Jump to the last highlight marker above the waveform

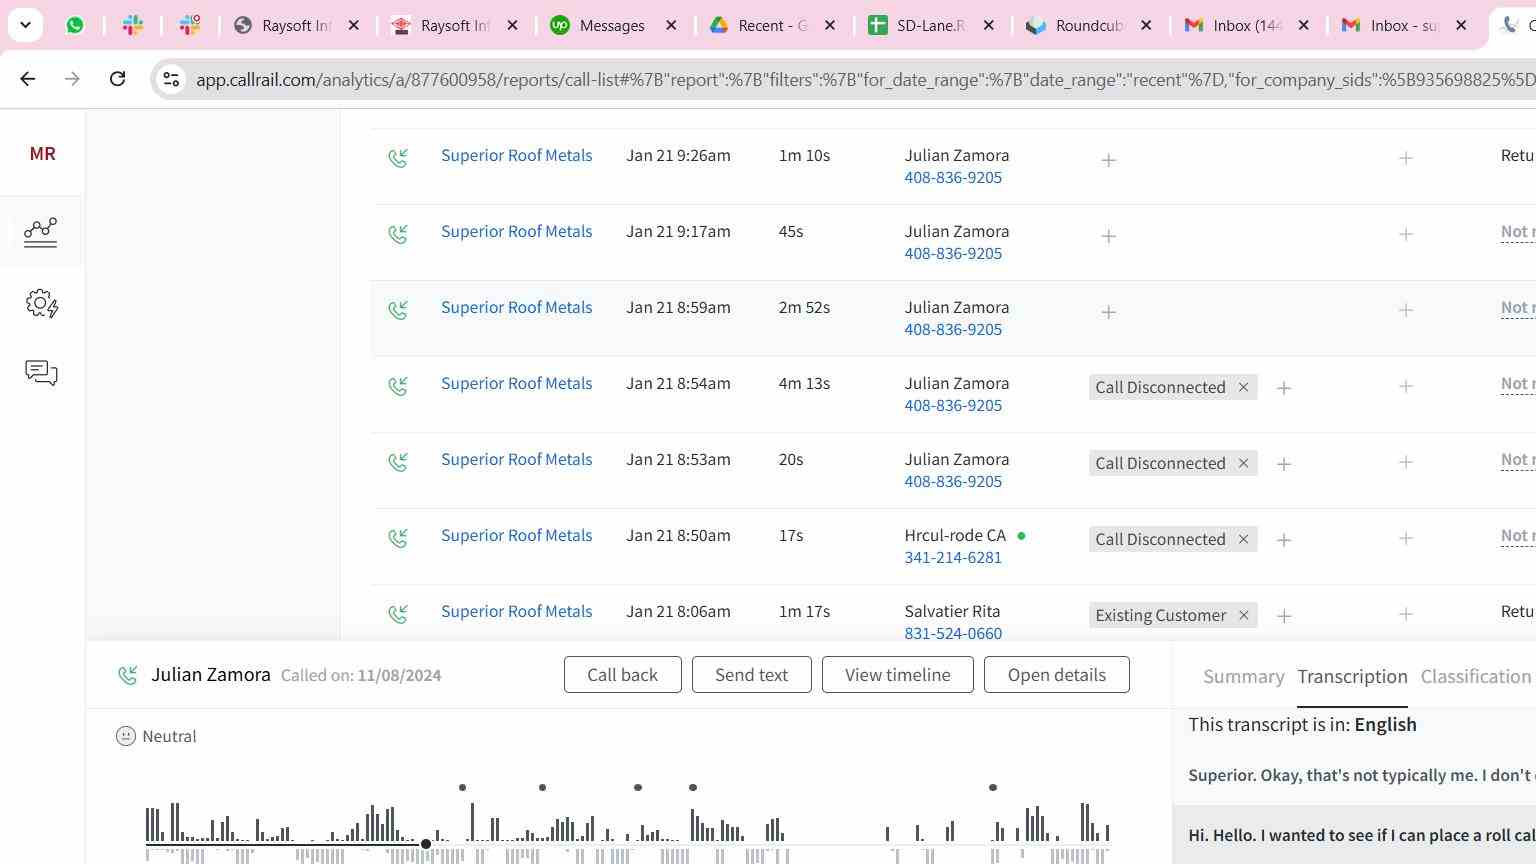(x=993, y=787)
